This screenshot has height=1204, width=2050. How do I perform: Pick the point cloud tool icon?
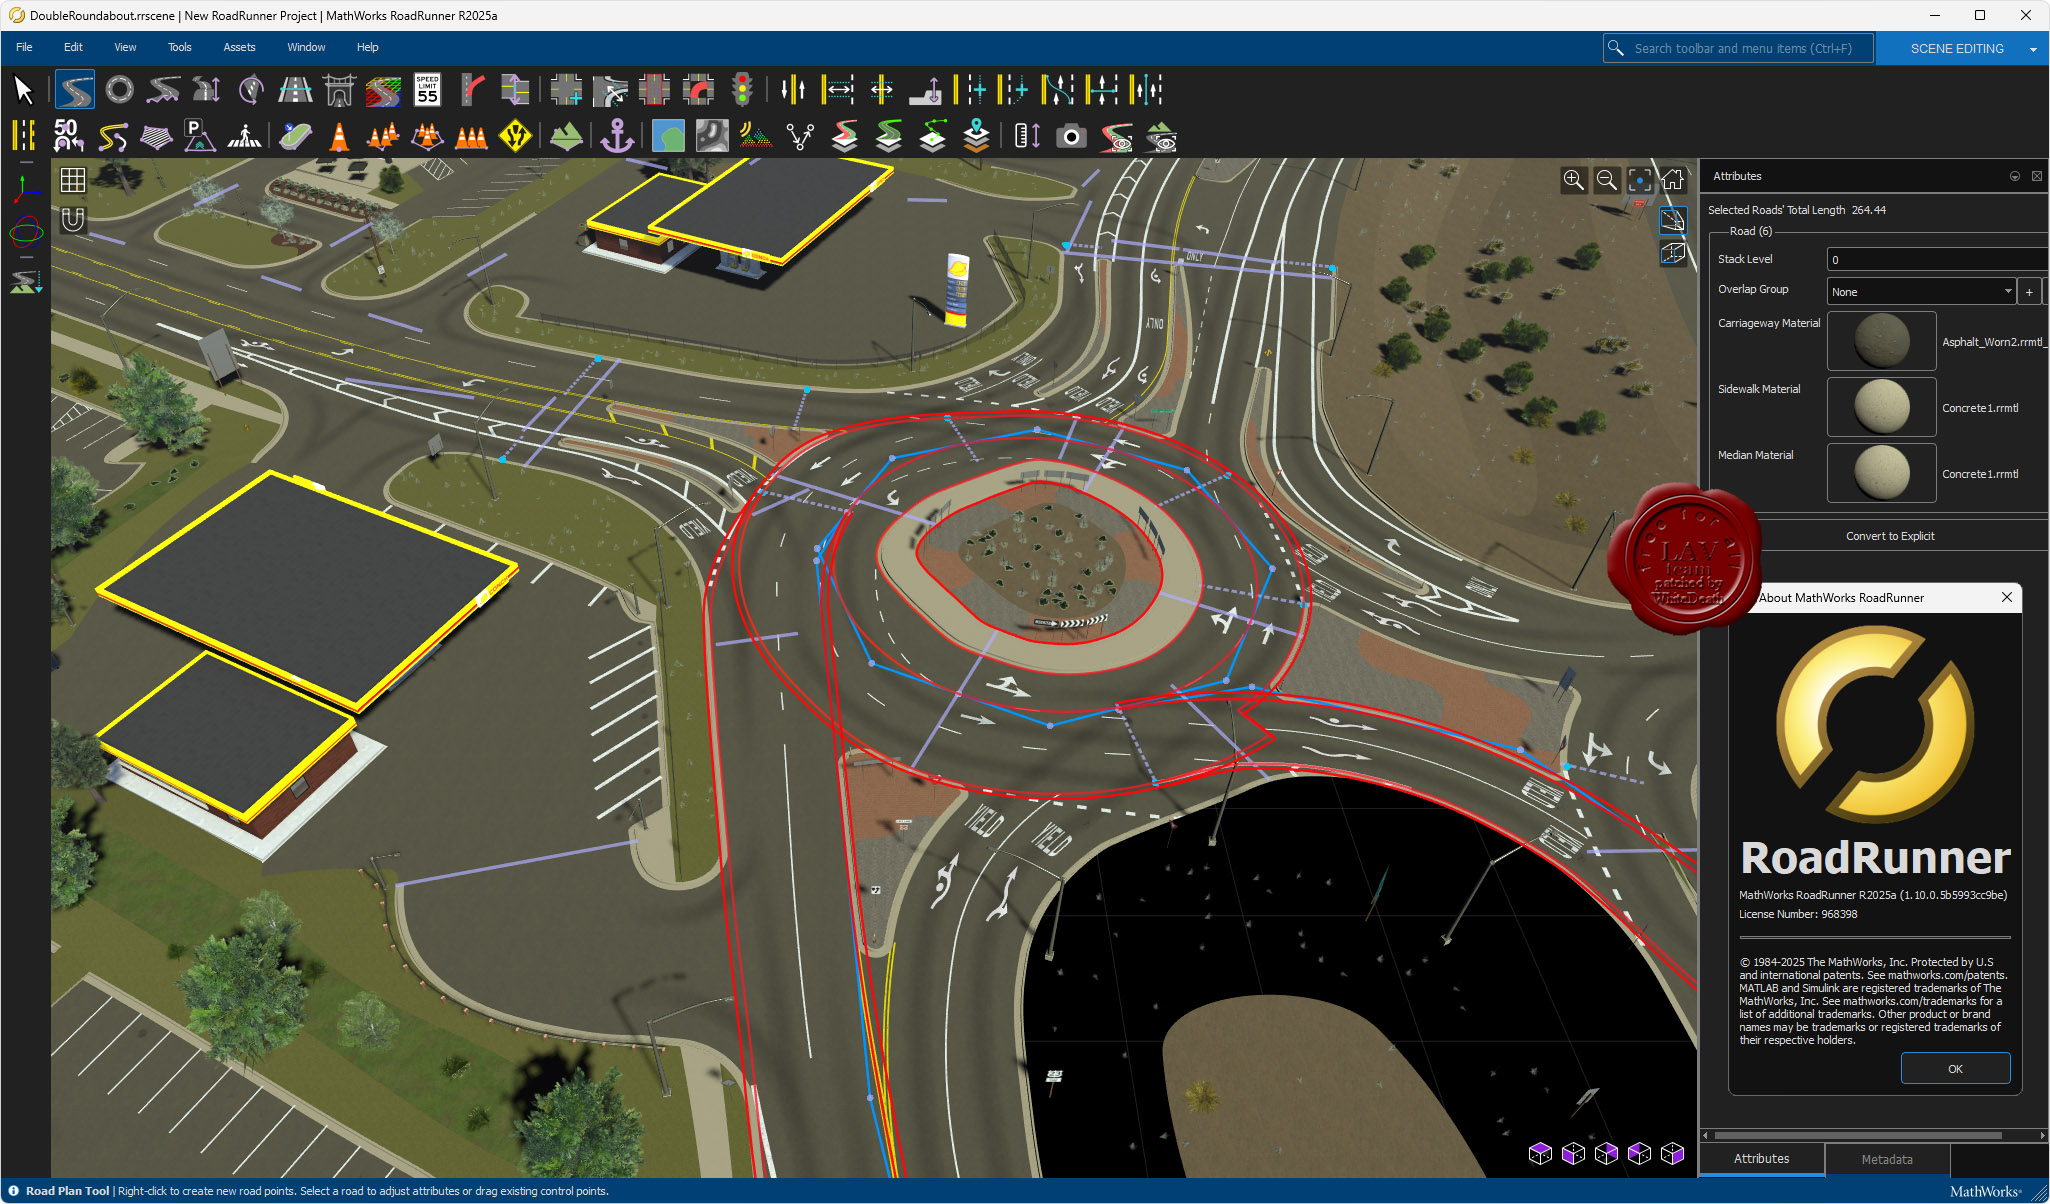(x=756, y=135)
